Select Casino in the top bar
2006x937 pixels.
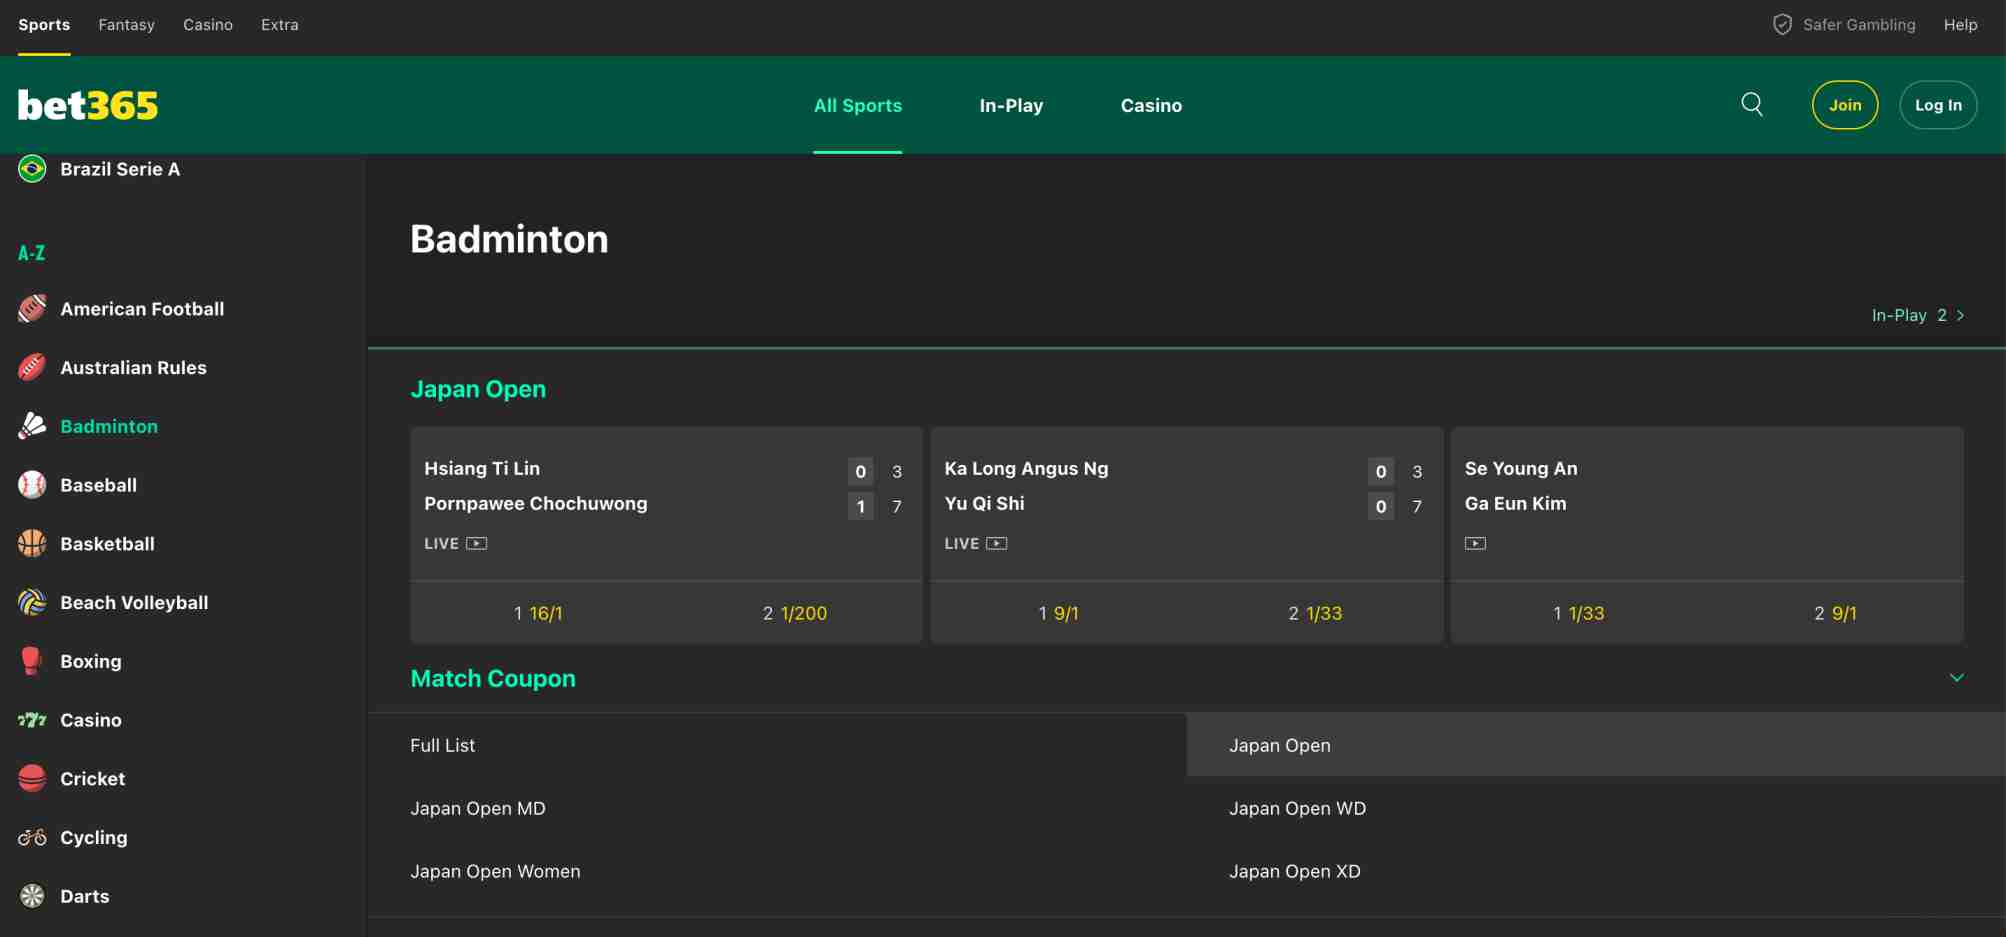(208, 25)
